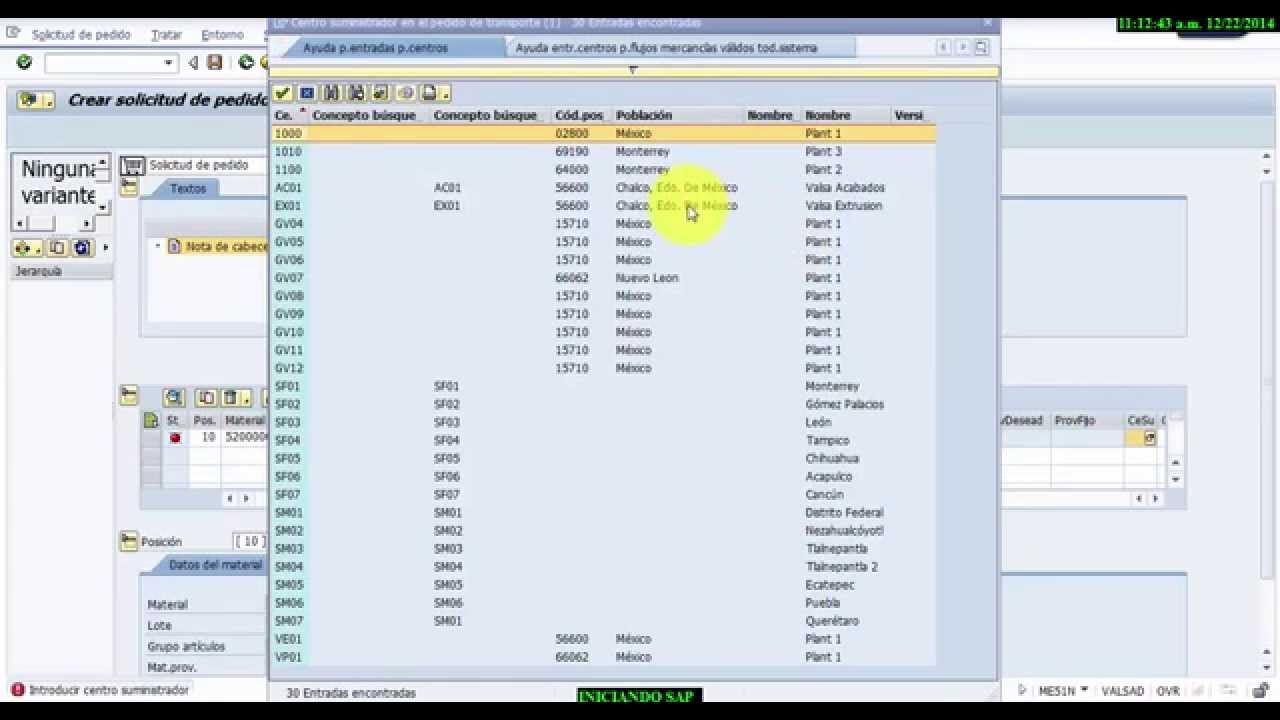The height and width of the screenshot is (720, 1280).
Task: Expand the restrictions triangle under popup tabs
Action: coord(632,70)
